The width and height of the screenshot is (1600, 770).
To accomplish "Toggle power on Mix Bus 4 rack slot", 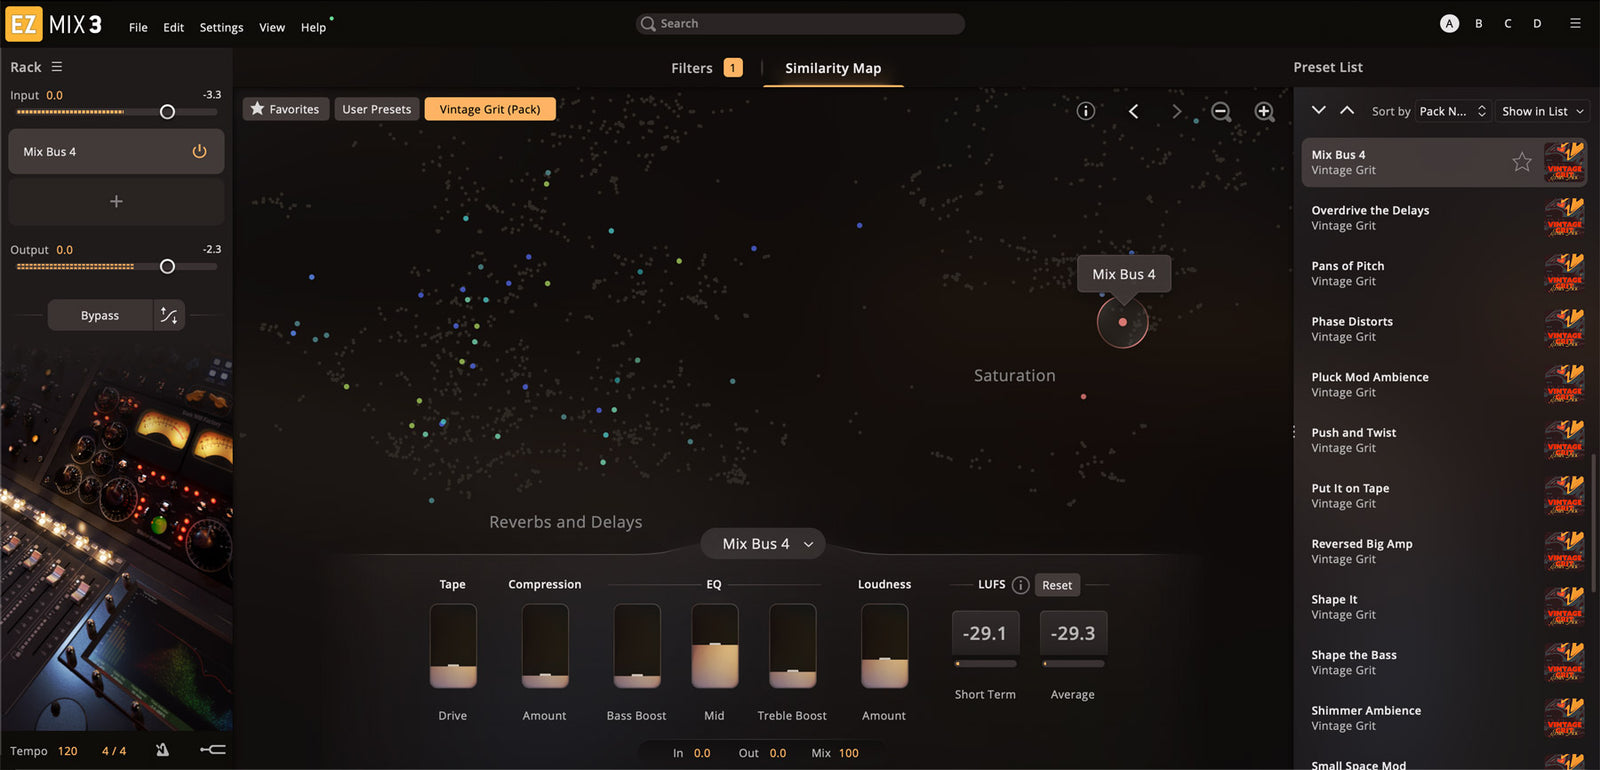I will coord(199,151).
